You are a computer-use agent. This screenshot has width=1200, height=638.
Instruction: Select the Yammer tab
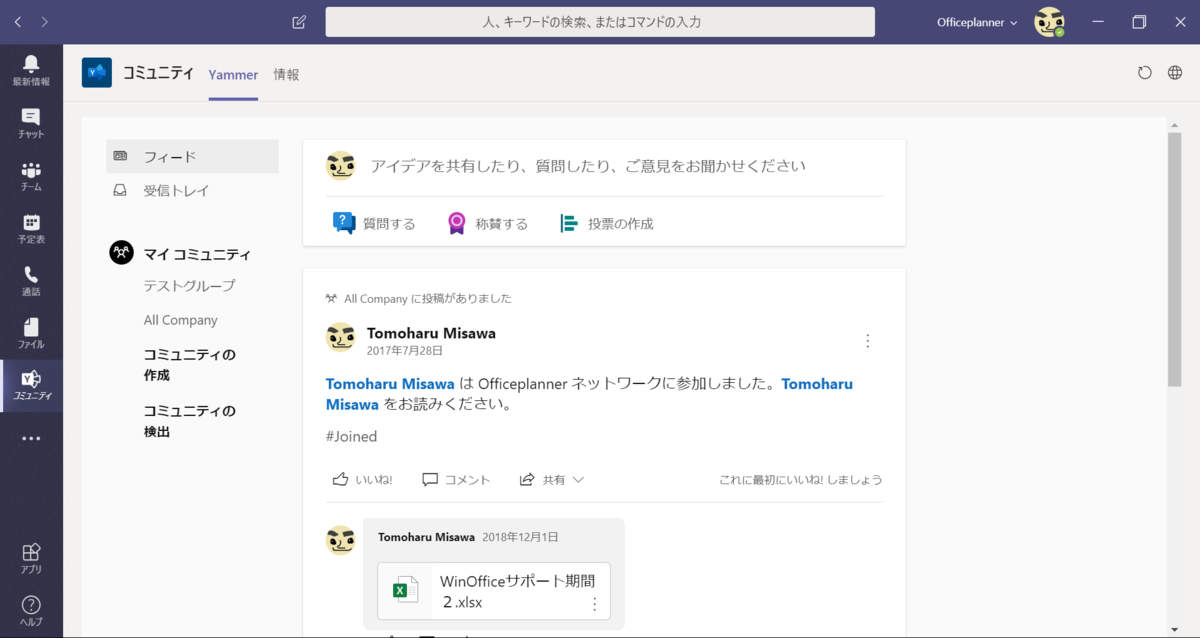pyautogui.click(x=233, y=74)
